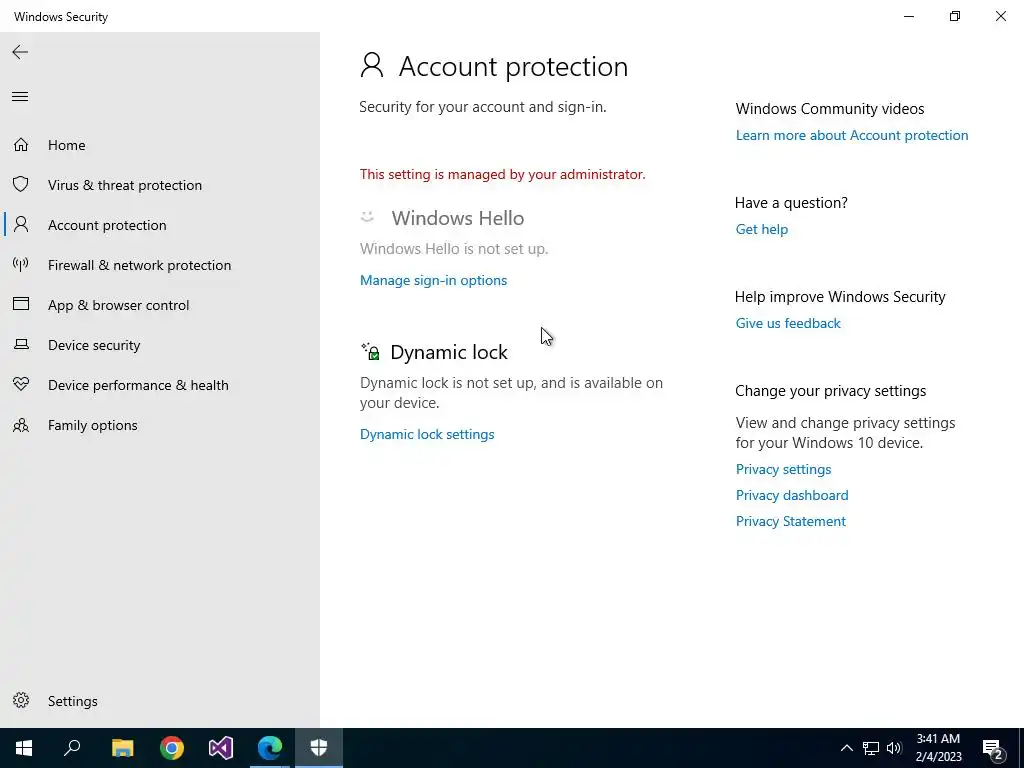Click the 'Windows Community videos' heading

[829, 108]
